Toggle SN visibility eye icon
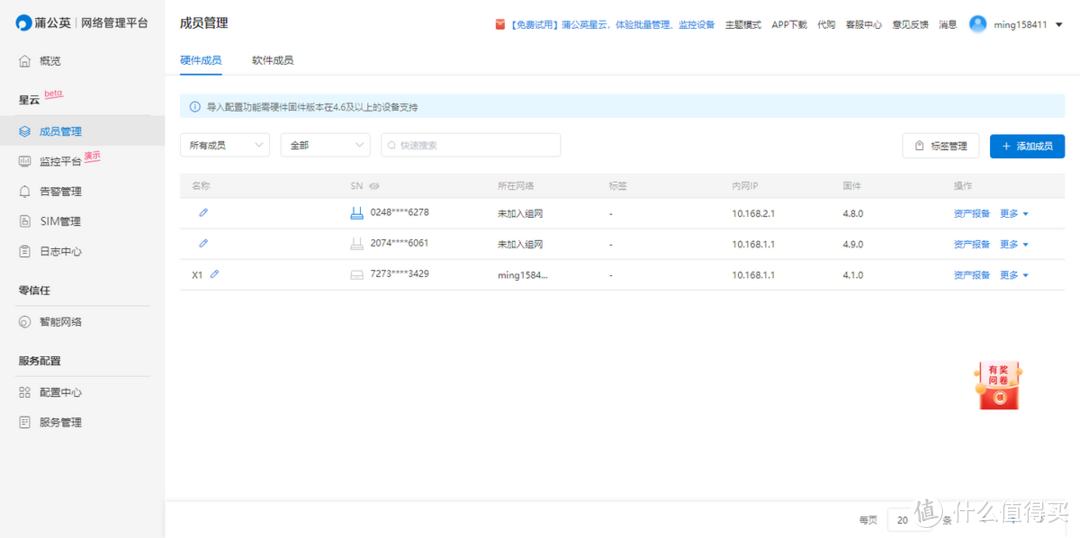The width and height of the screenshot is (1080, 538). 374,186
